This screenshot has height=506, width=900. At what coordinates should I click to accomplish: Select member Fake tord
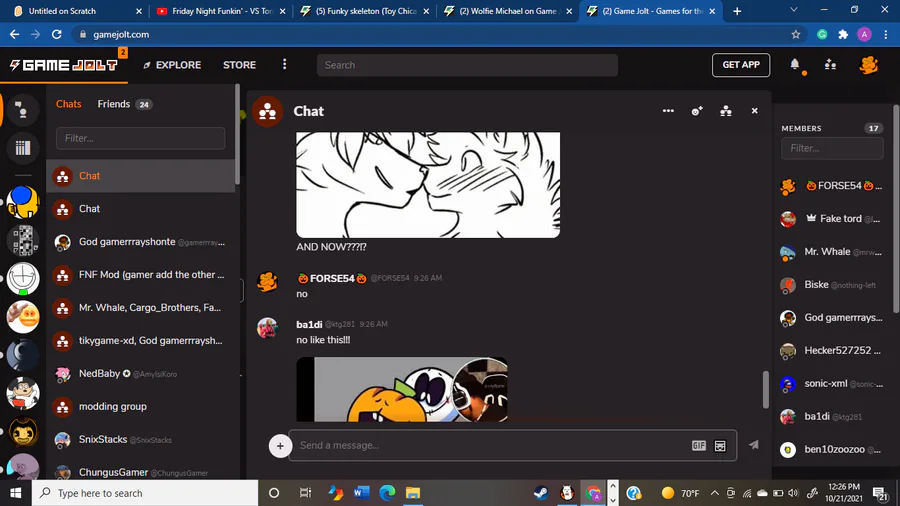[x=831, y=219]
